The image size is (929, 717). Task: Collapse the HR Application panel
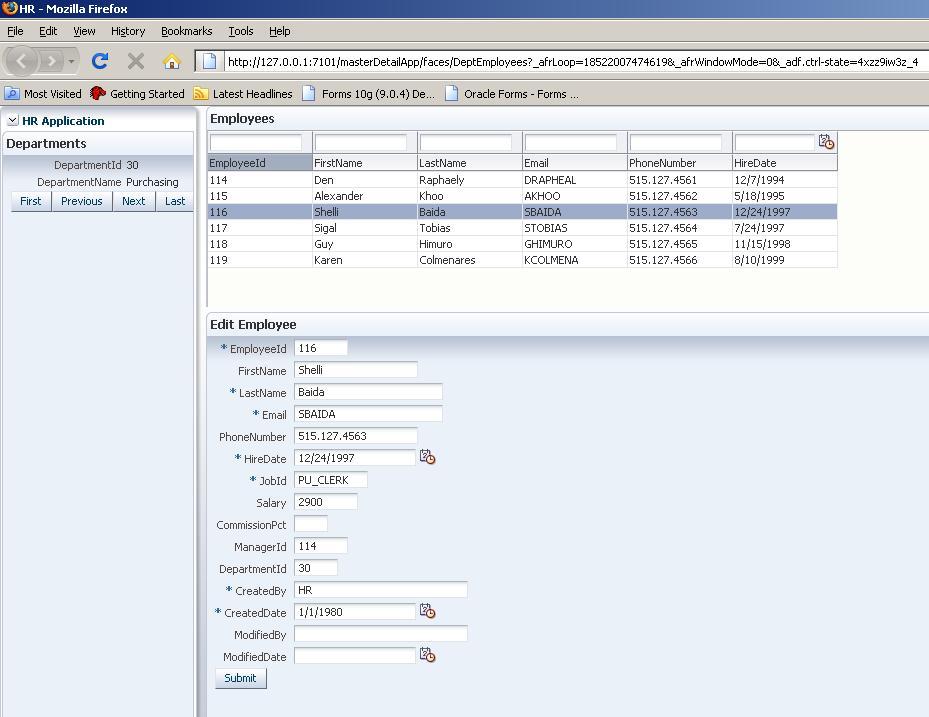pyautogui.click(x=12, y=120)
